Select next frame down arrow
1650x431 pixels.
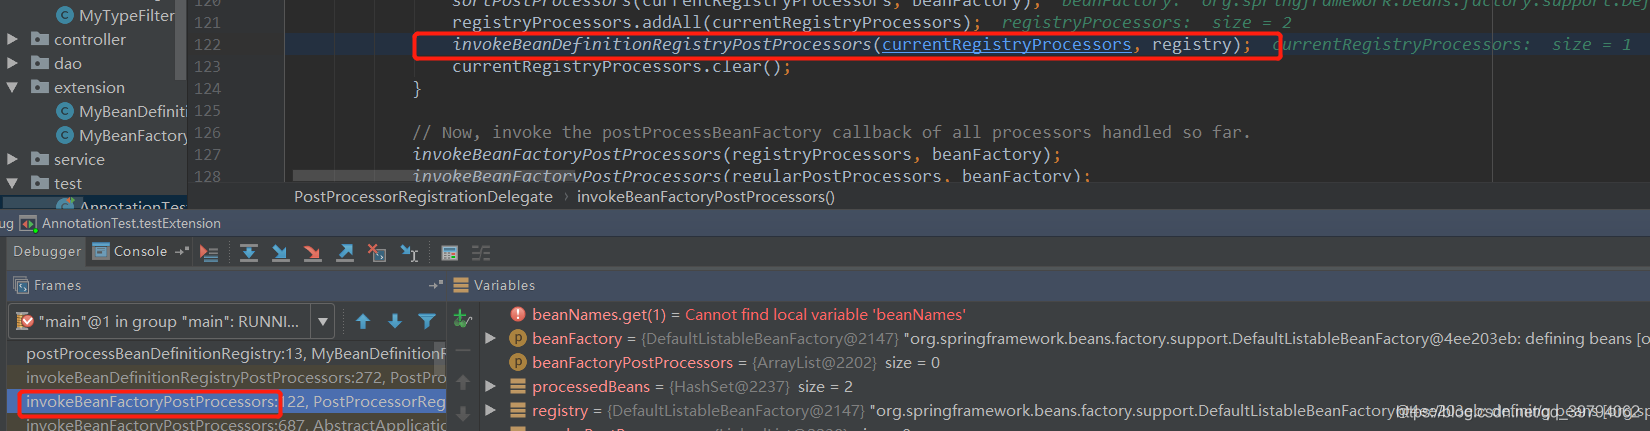click(x=395, y=322)
